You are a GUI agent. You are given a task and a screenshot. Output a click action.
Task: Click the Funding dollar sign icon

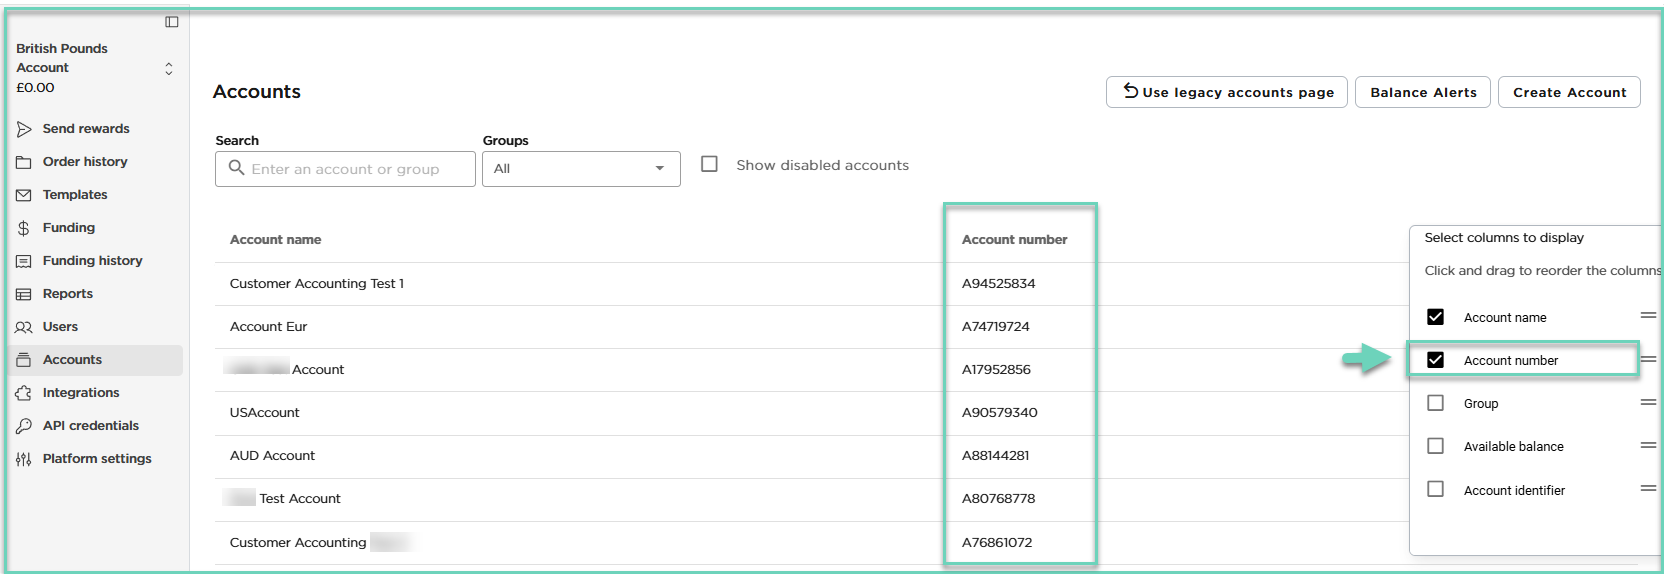click(24, 228)
